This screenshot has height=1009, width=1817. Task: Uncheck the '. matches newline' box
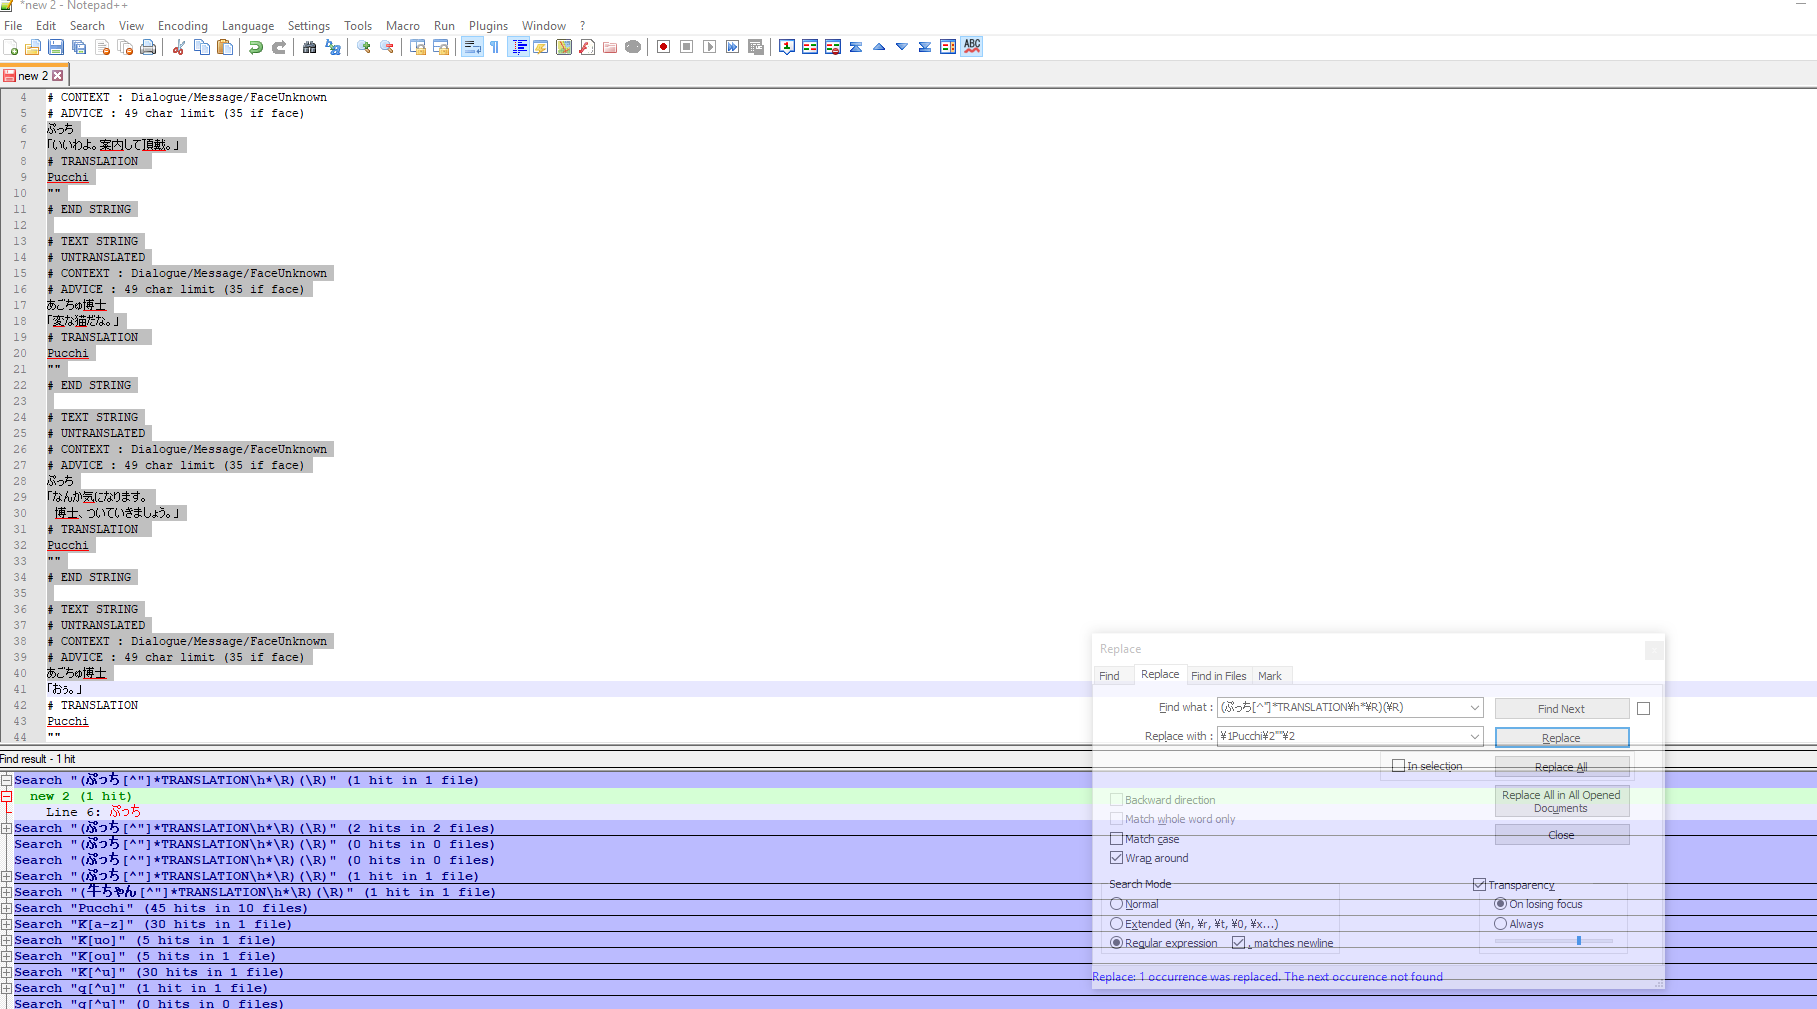[1238, 943]
